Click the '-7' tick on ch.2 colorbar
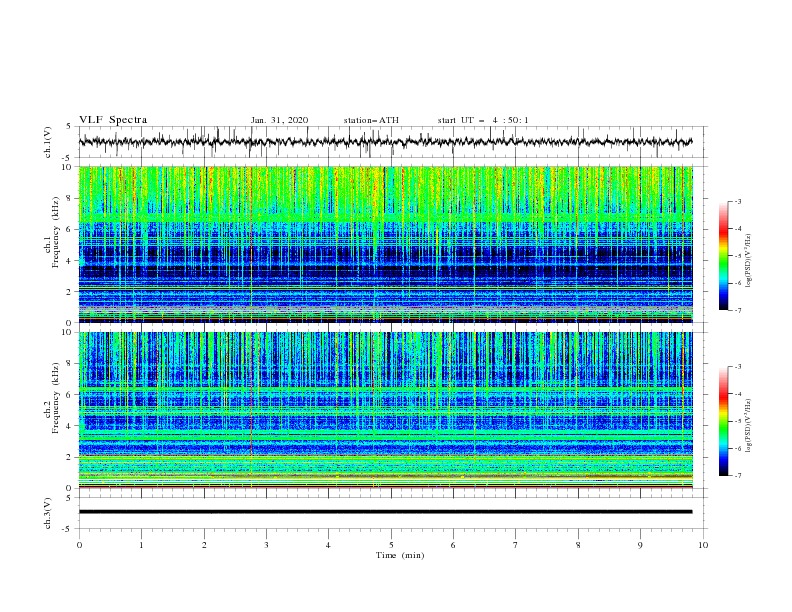The image size is (792, 612). [x=737, y=475]
